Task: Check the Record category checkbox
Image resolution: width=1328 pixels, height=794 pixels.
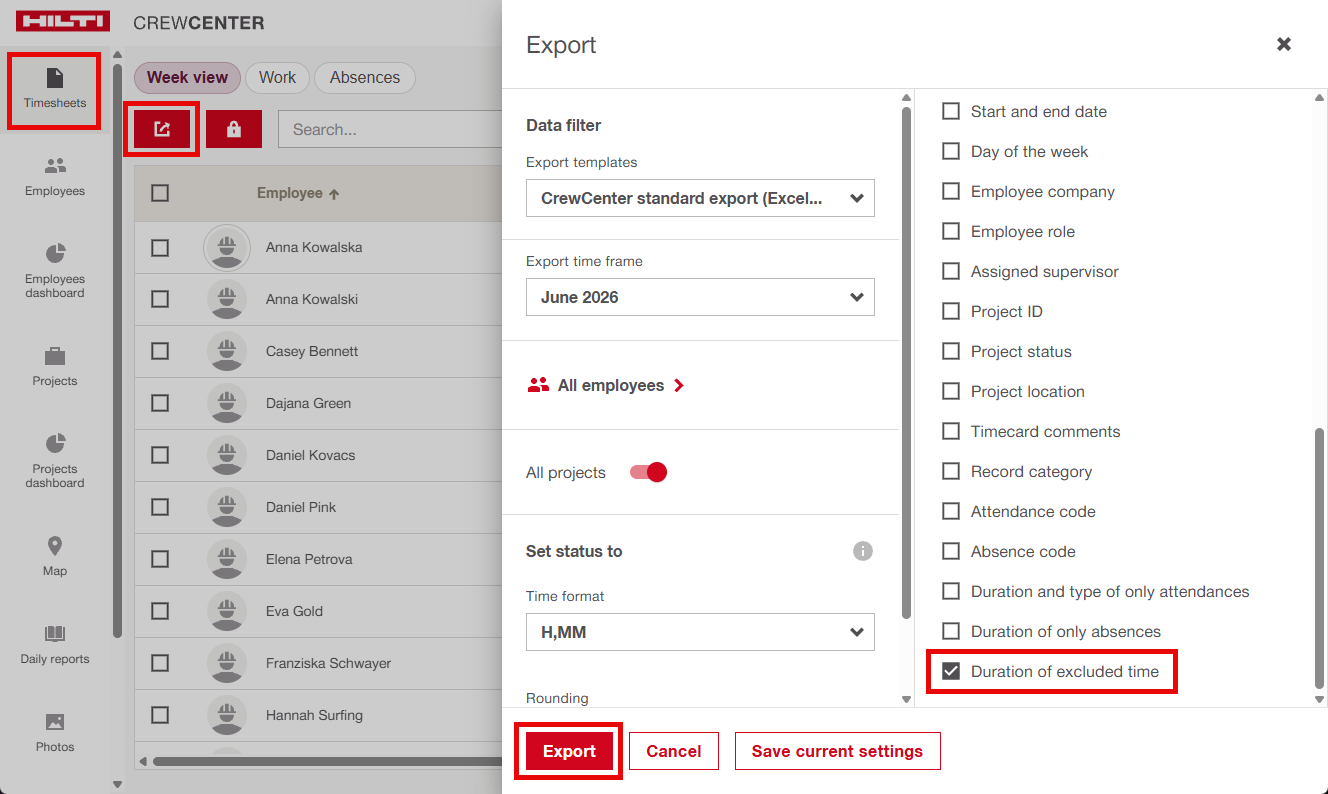Action: click(x=951, y=471)
